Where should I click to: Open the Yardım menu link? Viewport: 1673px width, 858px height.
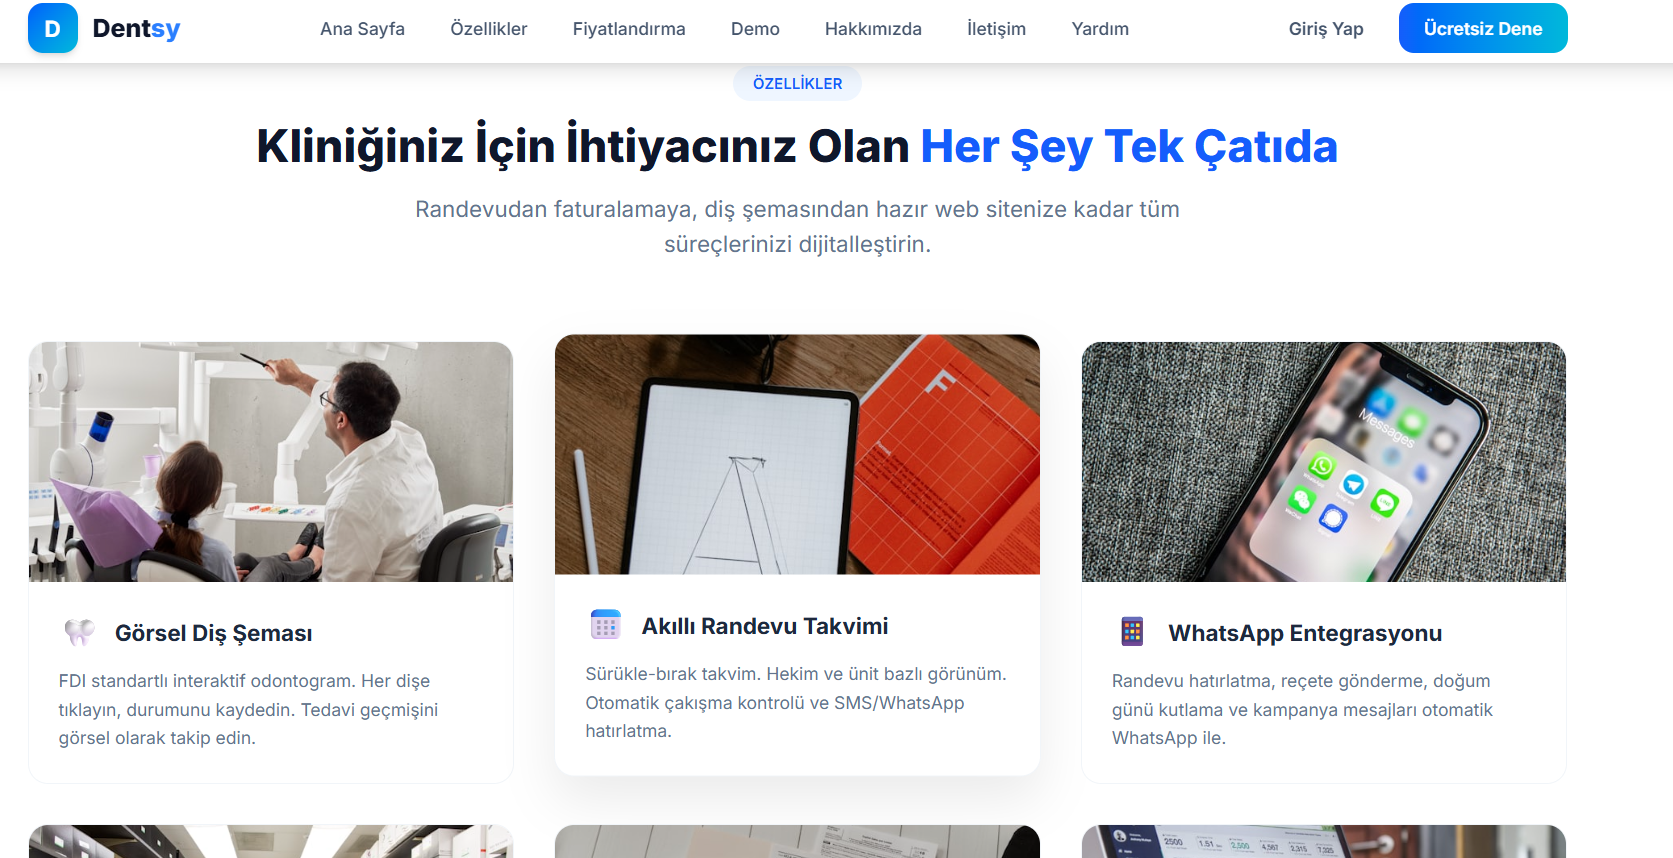[x=1100, y=29]
